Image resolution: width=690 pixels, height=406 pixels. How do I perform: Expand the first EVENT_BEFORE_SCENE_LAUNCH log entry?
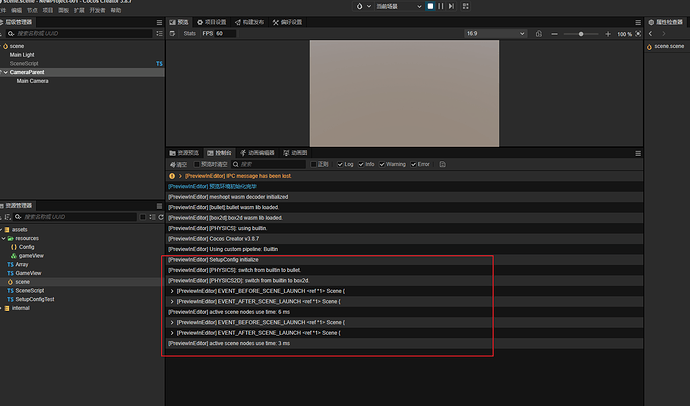(172, 291)
